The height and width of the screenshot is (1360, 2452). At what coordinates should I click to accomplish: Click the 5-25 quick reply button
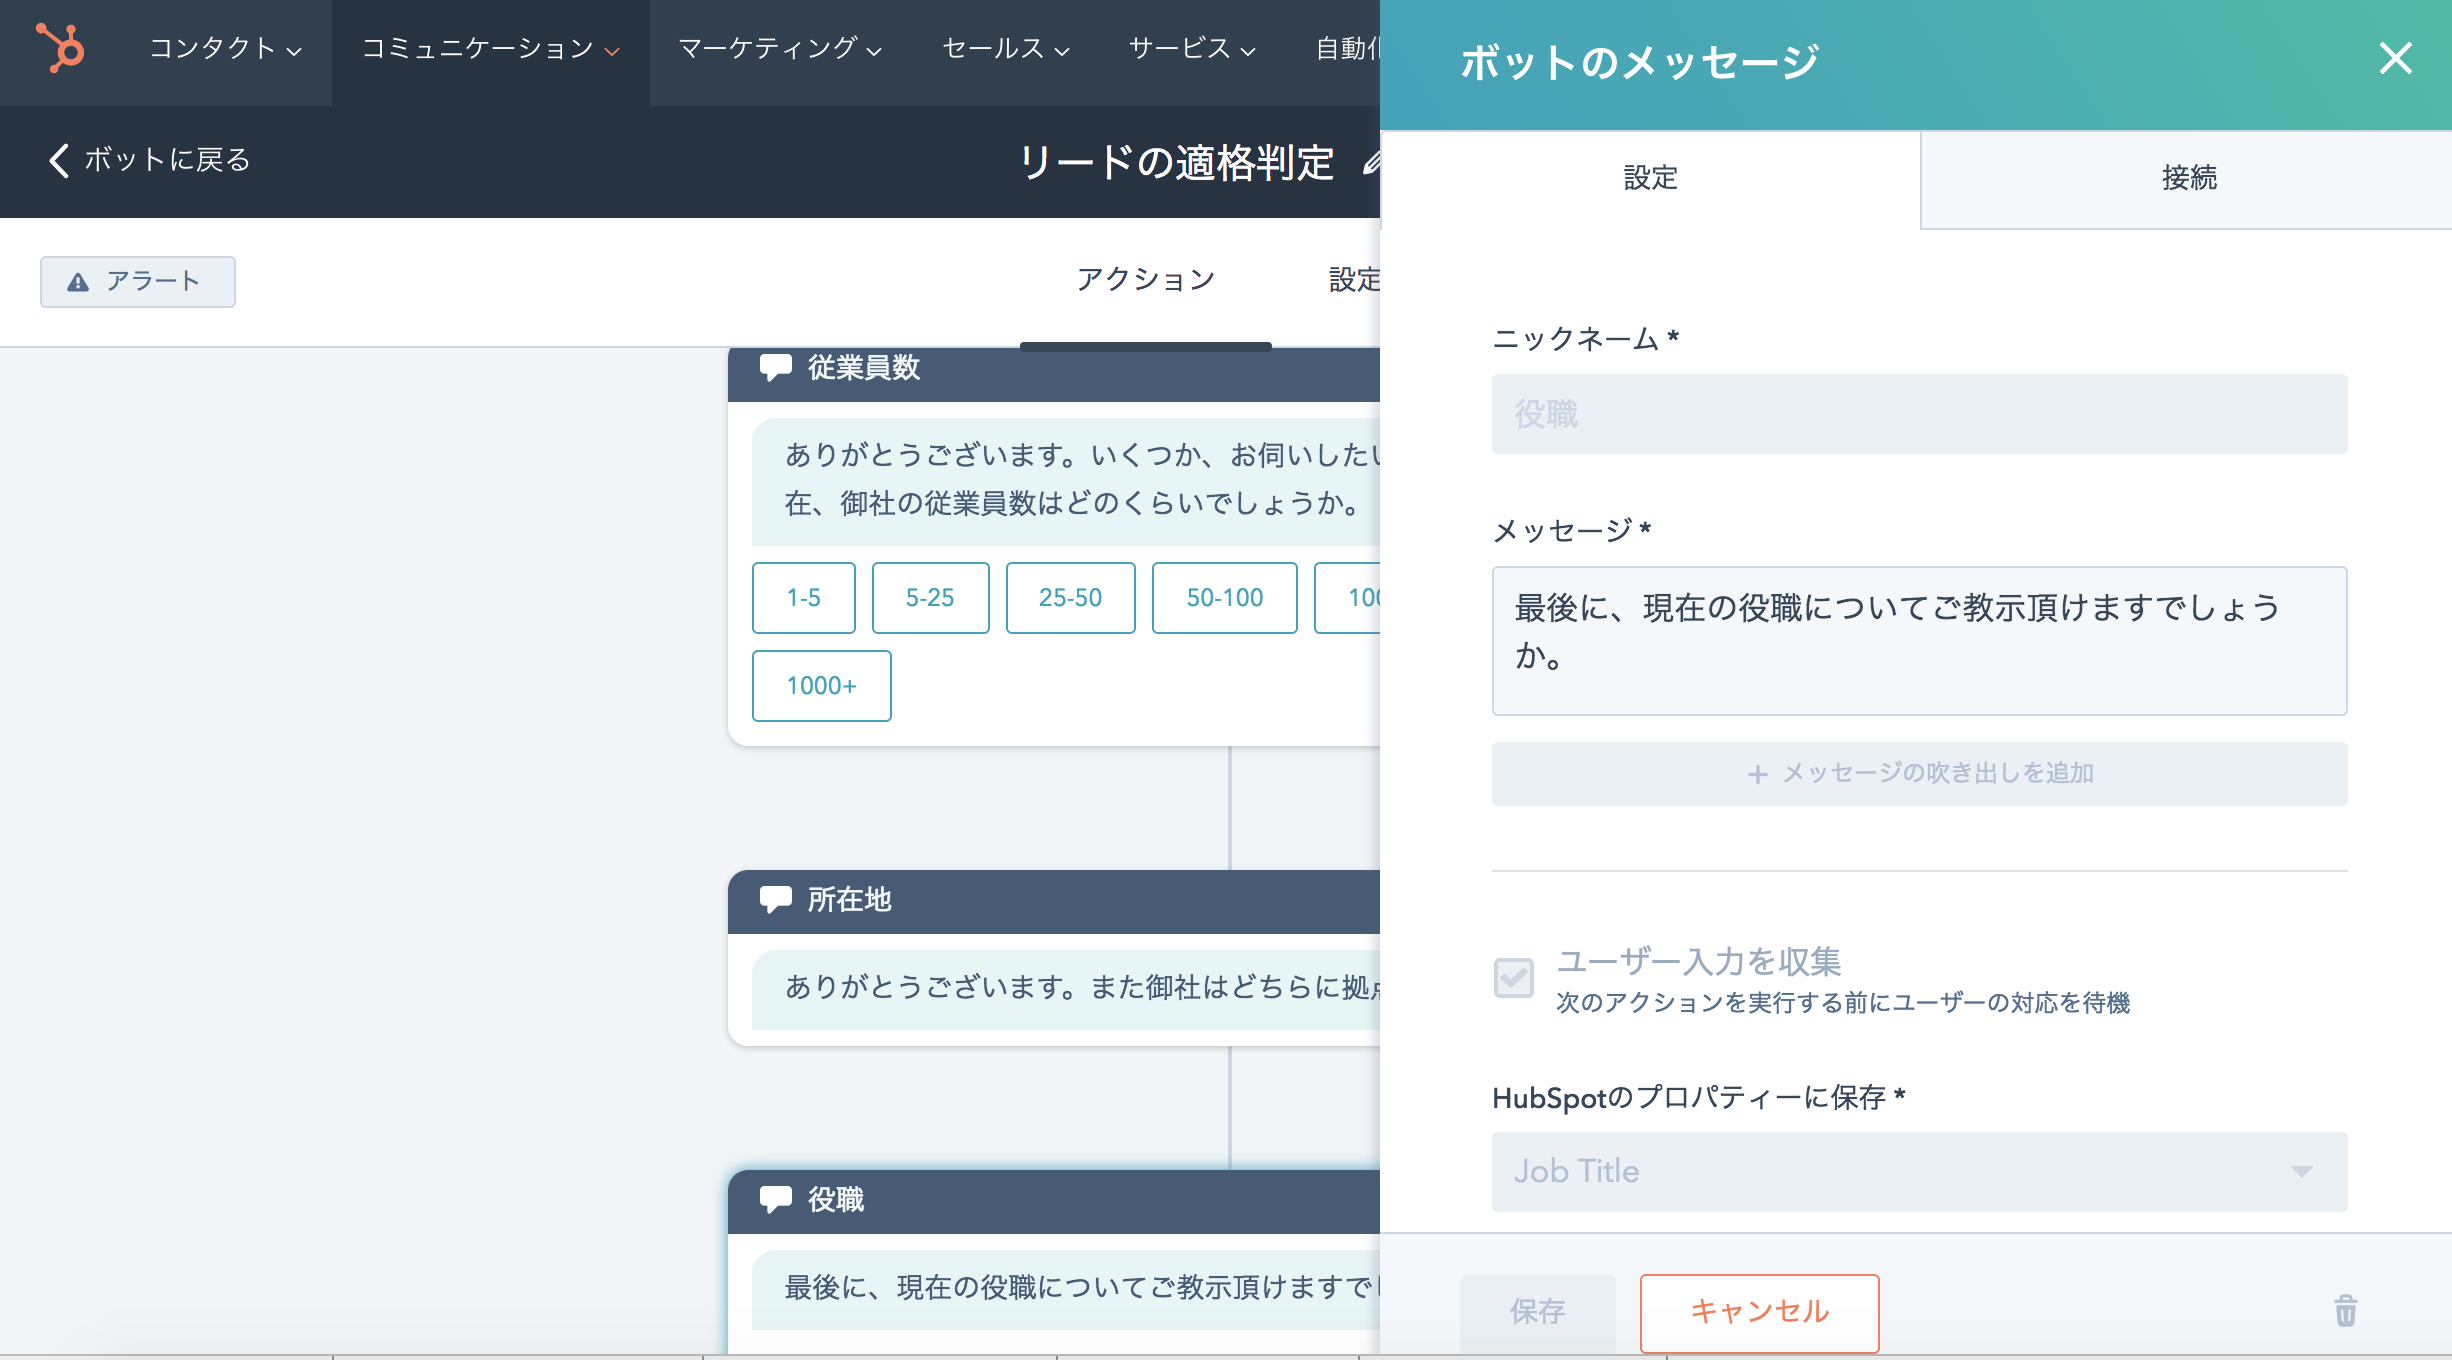coord(931,598)
